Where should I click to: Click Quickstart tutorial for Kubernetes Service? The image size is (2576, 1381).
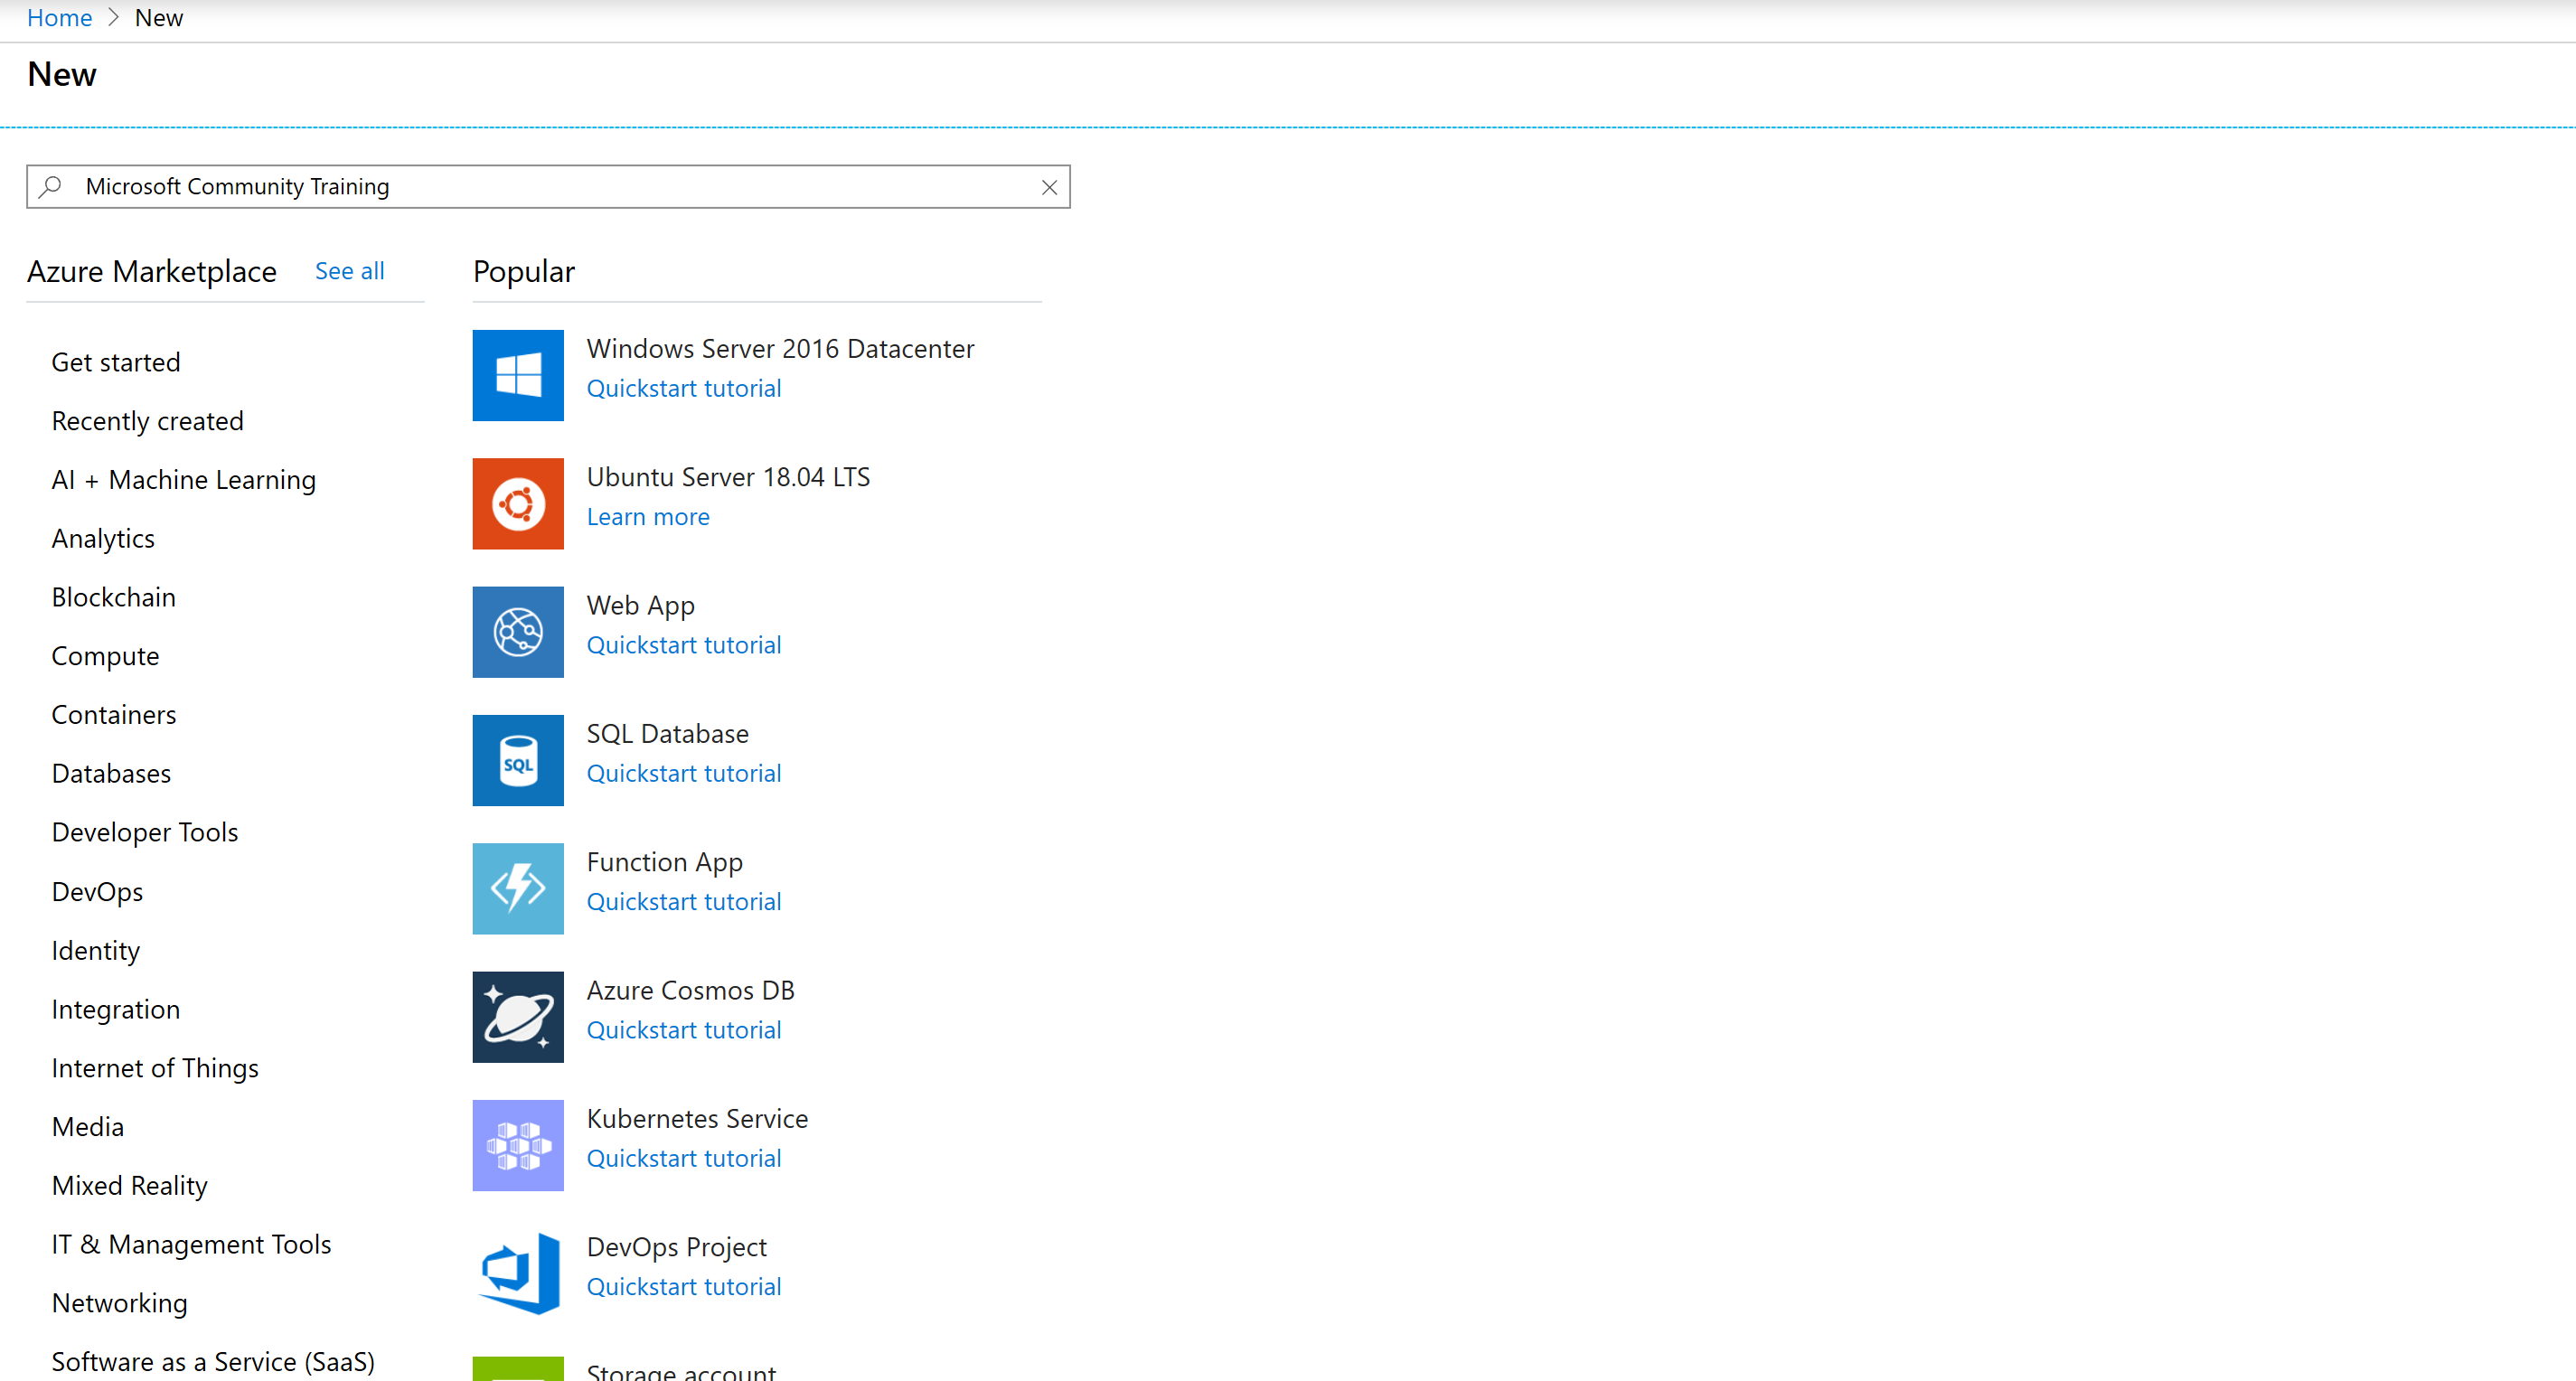pos(683,1158)
